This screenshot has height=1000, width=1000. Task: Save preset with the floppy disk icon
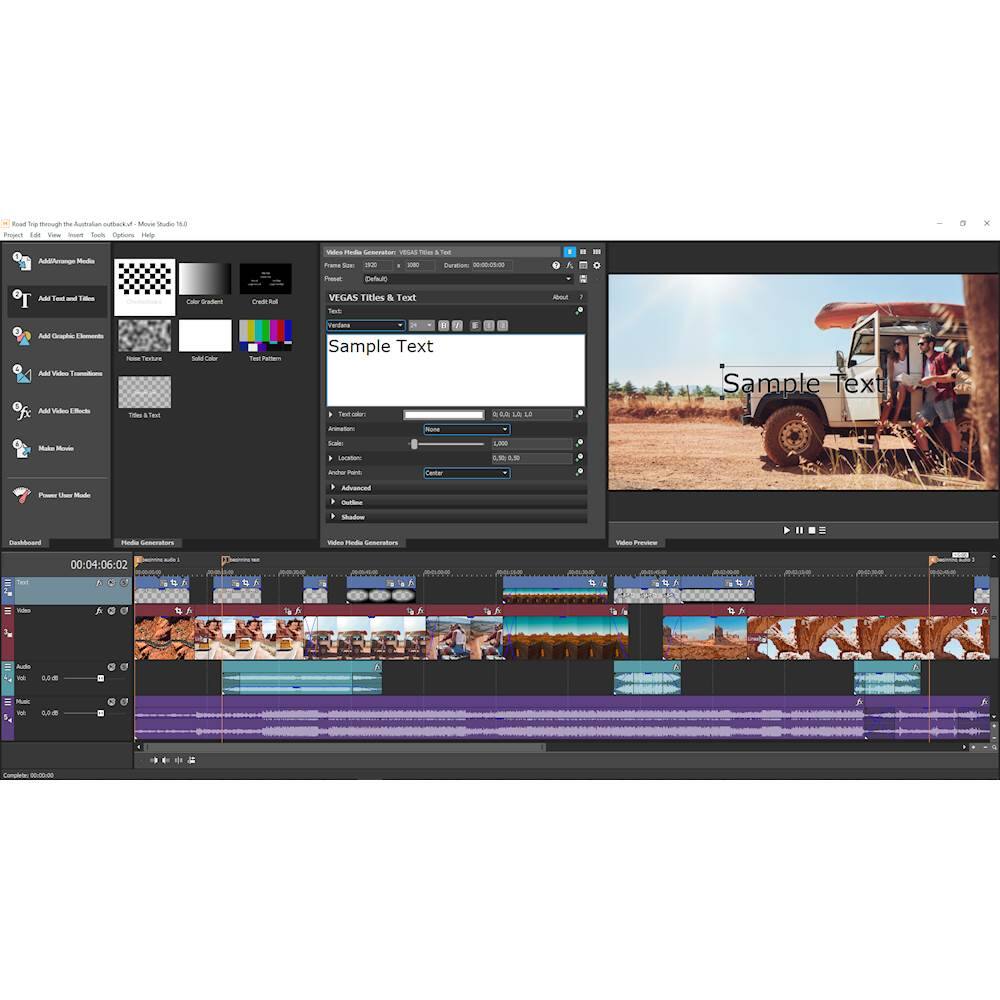pyautogui.click(x=583, y=279)
